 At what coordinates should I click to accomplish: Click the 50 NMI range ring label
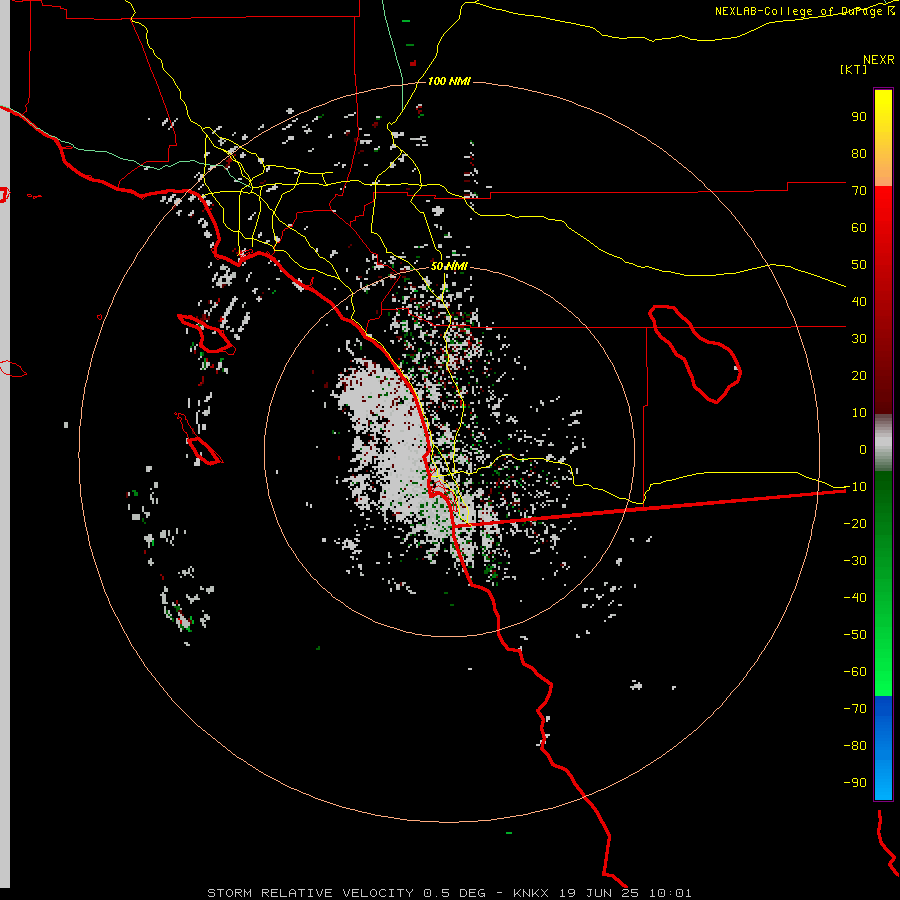click(x=449, y=266)
